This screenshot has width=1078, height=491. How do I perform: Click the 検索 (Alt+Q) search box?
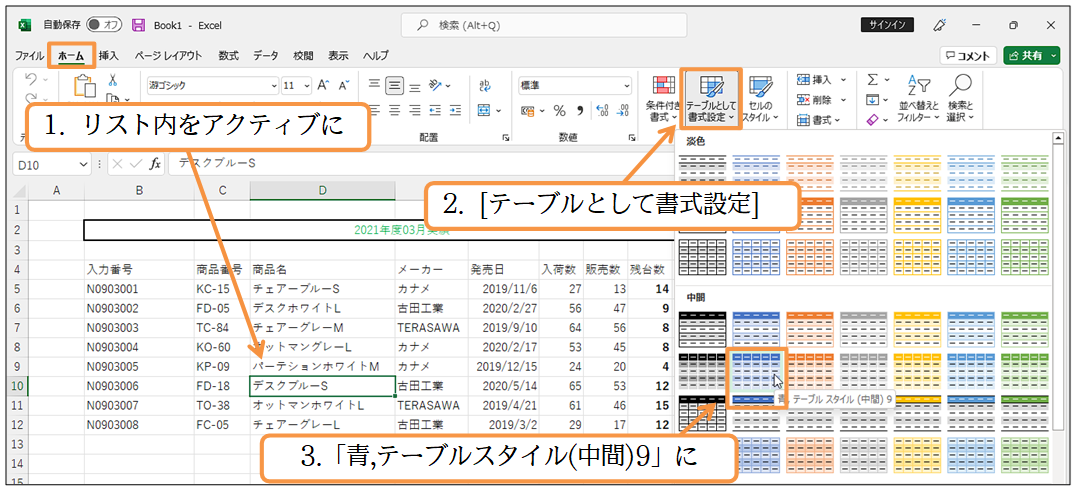pos(544,25)
